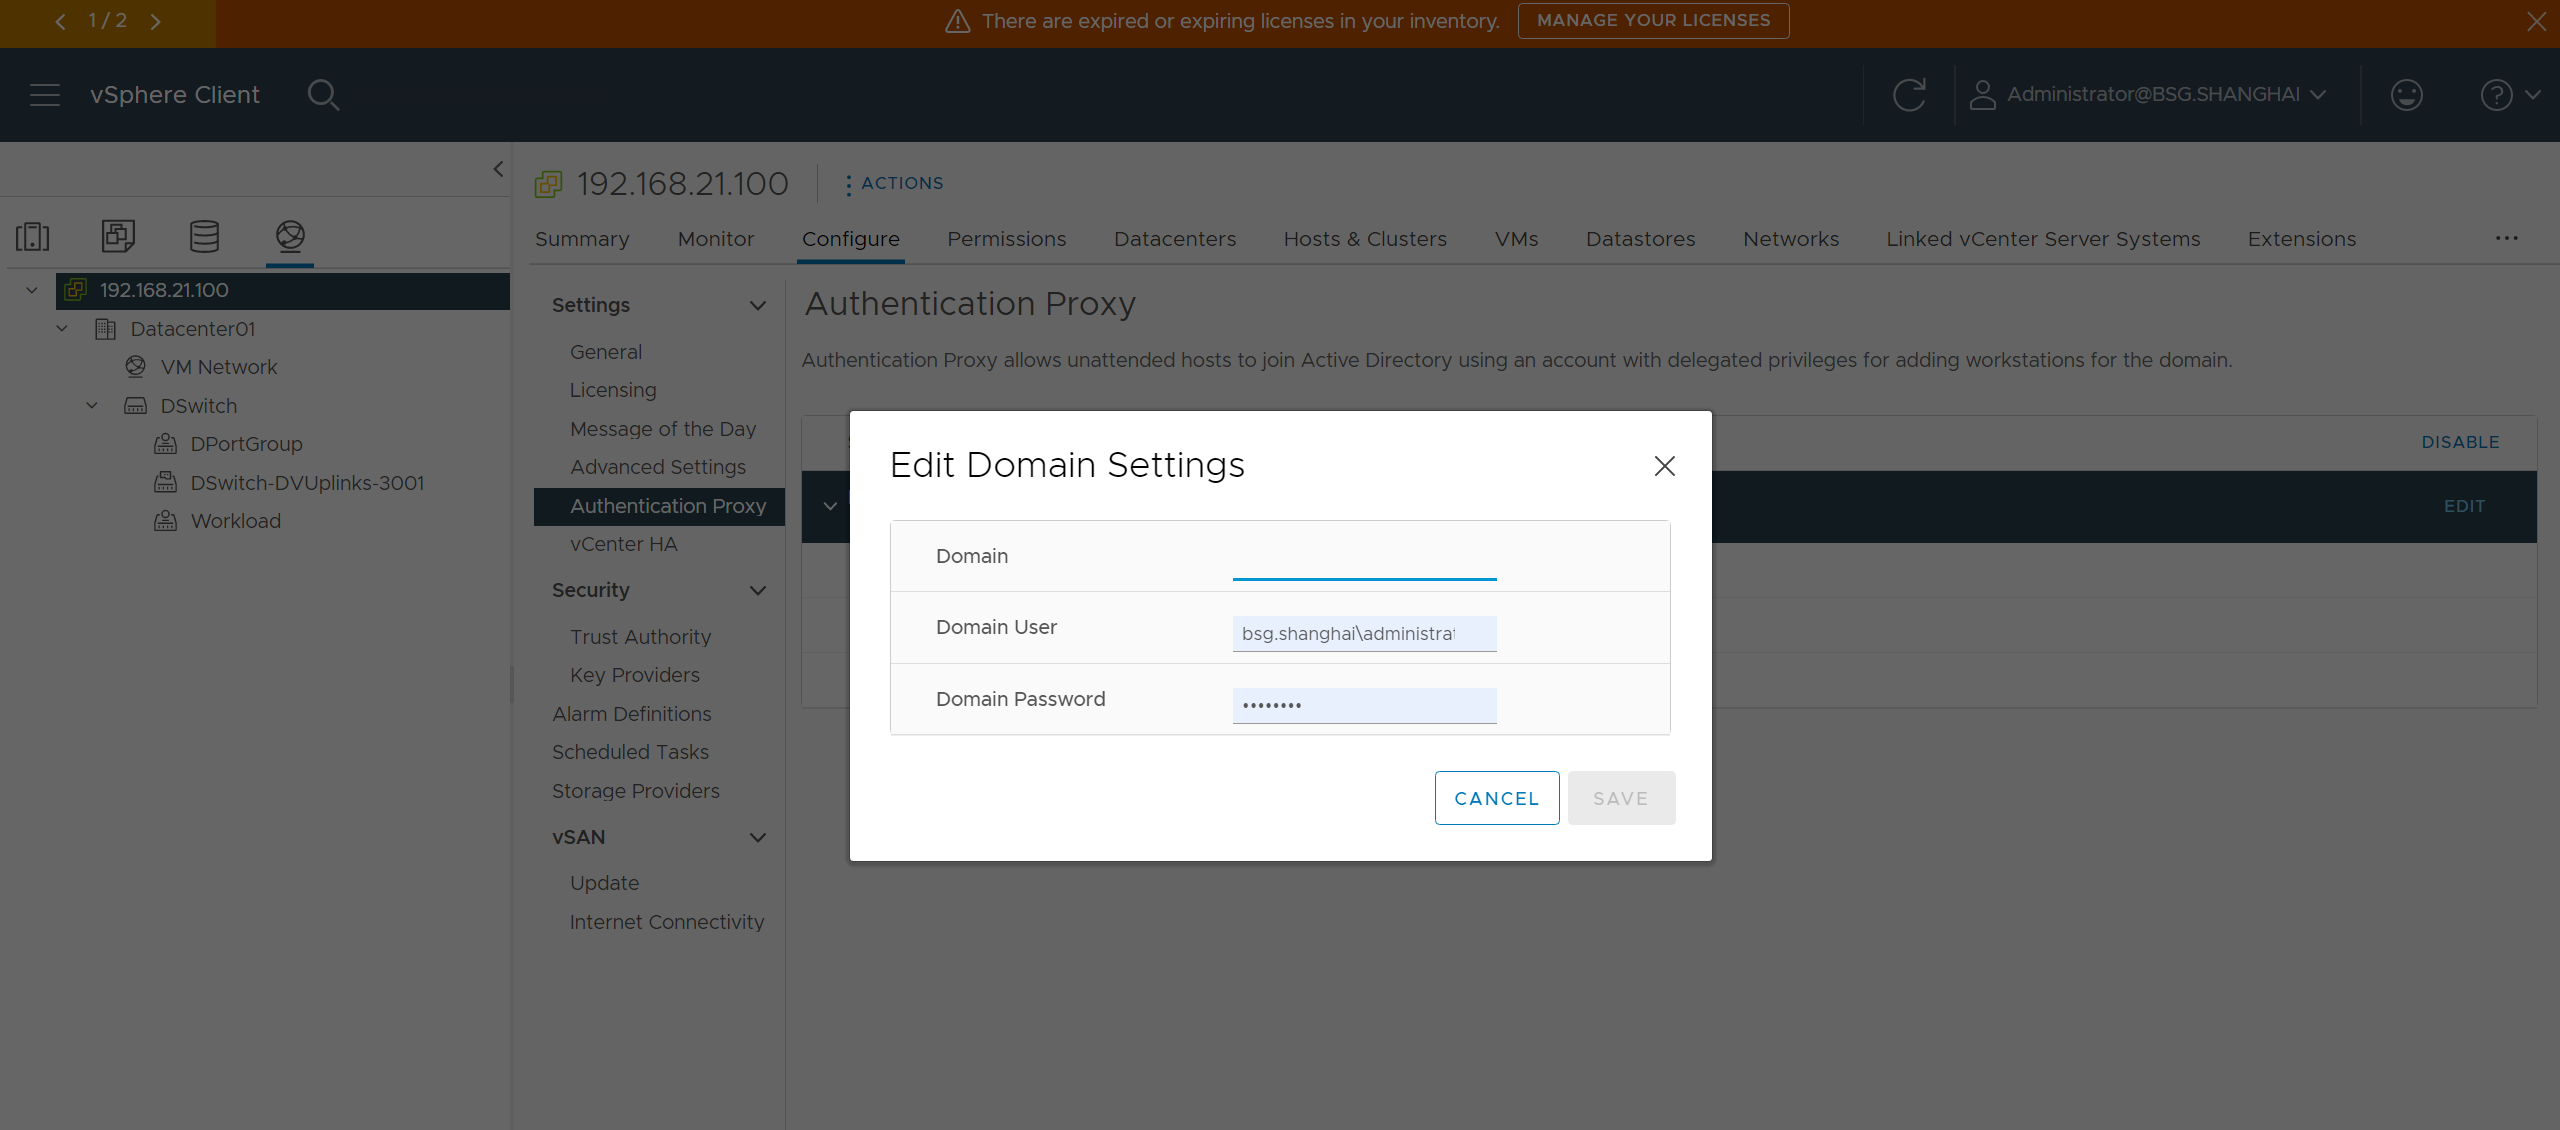Switch to the Networks tab
Screen dimensions: 2560x1130
click(x=1791, y=239)
